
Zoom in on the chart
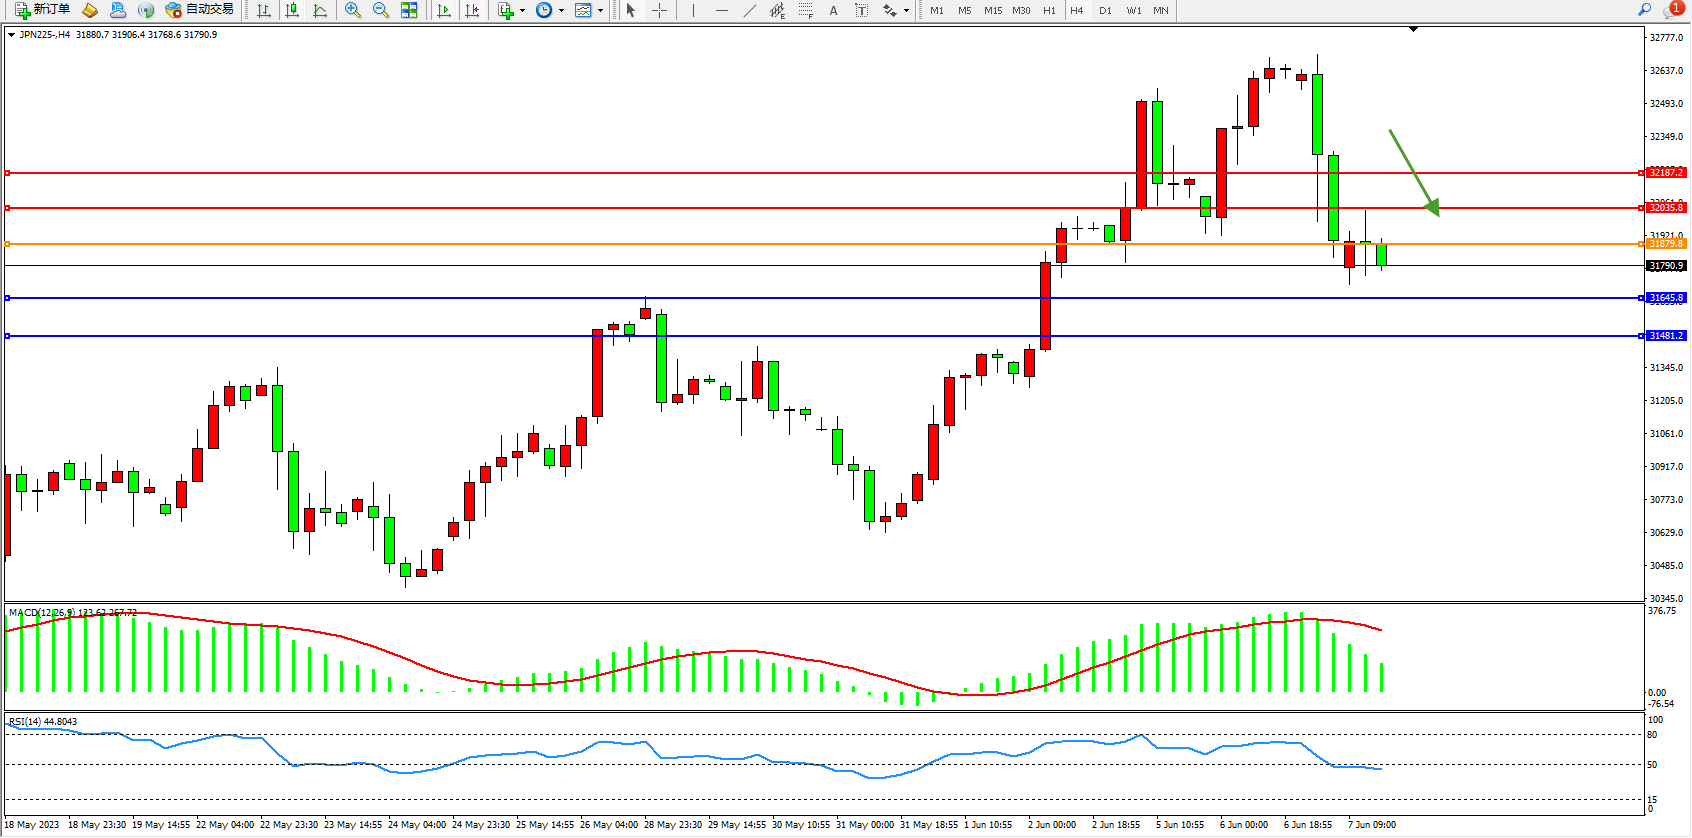pos(353,10)
